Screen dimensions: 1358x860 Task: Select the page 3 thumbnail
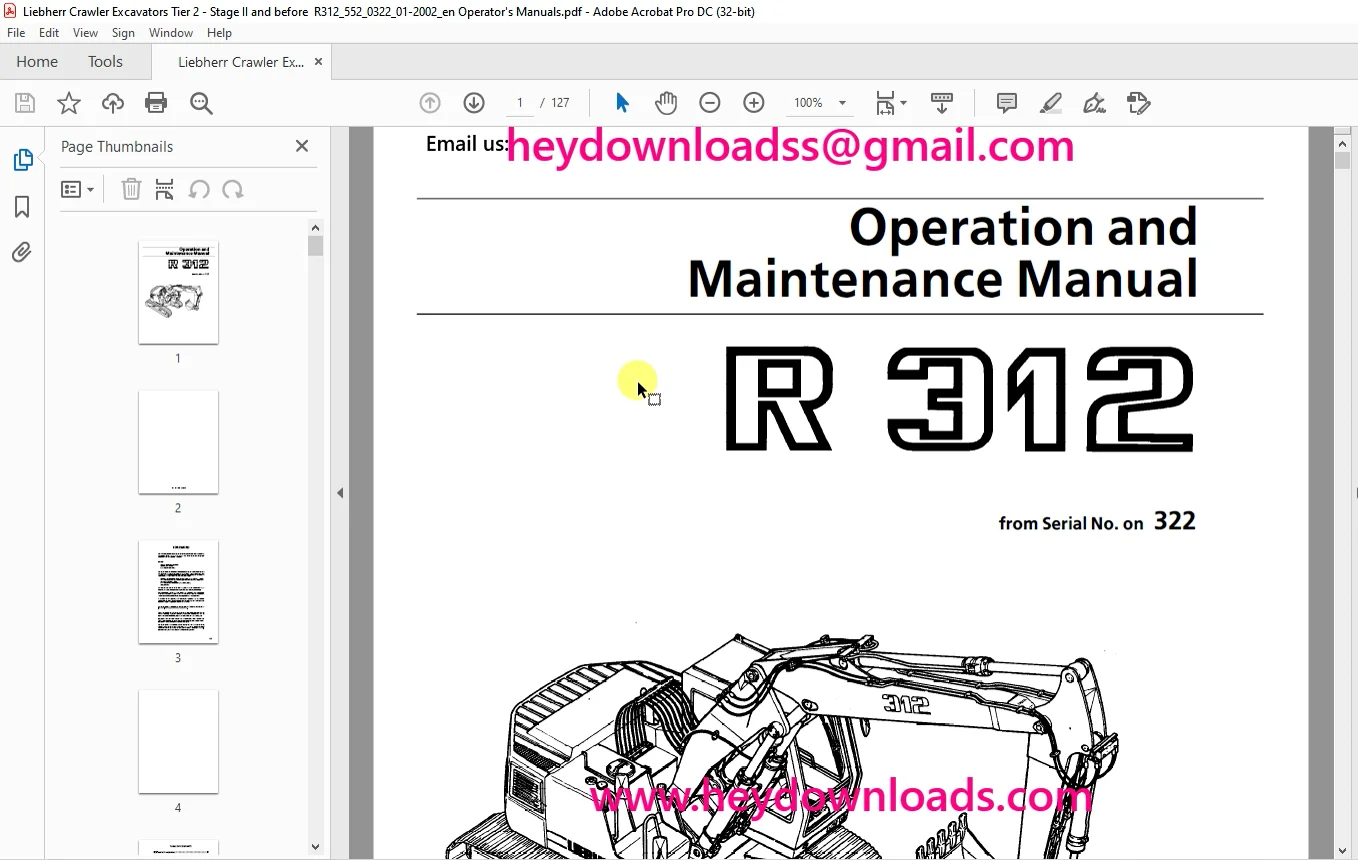point(178,592)
